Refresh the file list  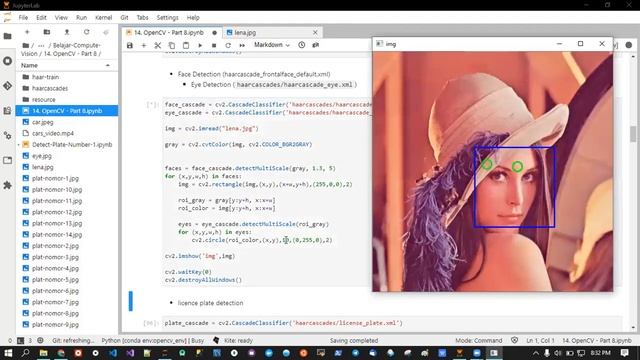[x=87, y=32]
